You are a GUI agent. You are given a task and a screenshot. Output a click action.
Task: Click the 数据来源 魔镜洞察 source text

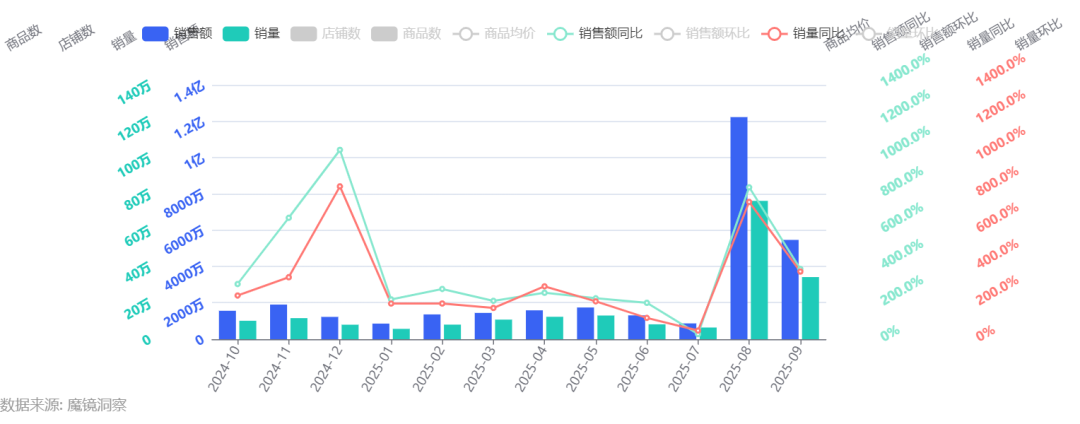(x=63, y=405)
